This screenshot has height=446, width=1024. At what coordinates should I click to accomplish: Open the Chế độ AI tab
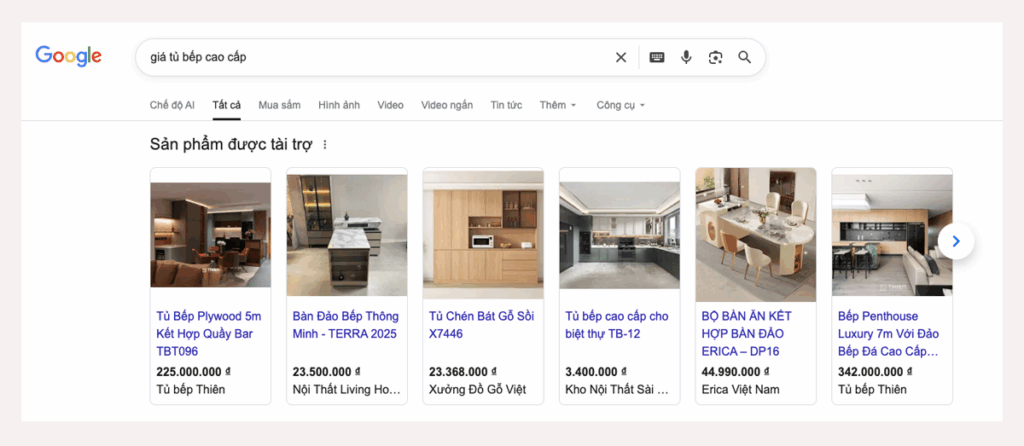[172, 105]
